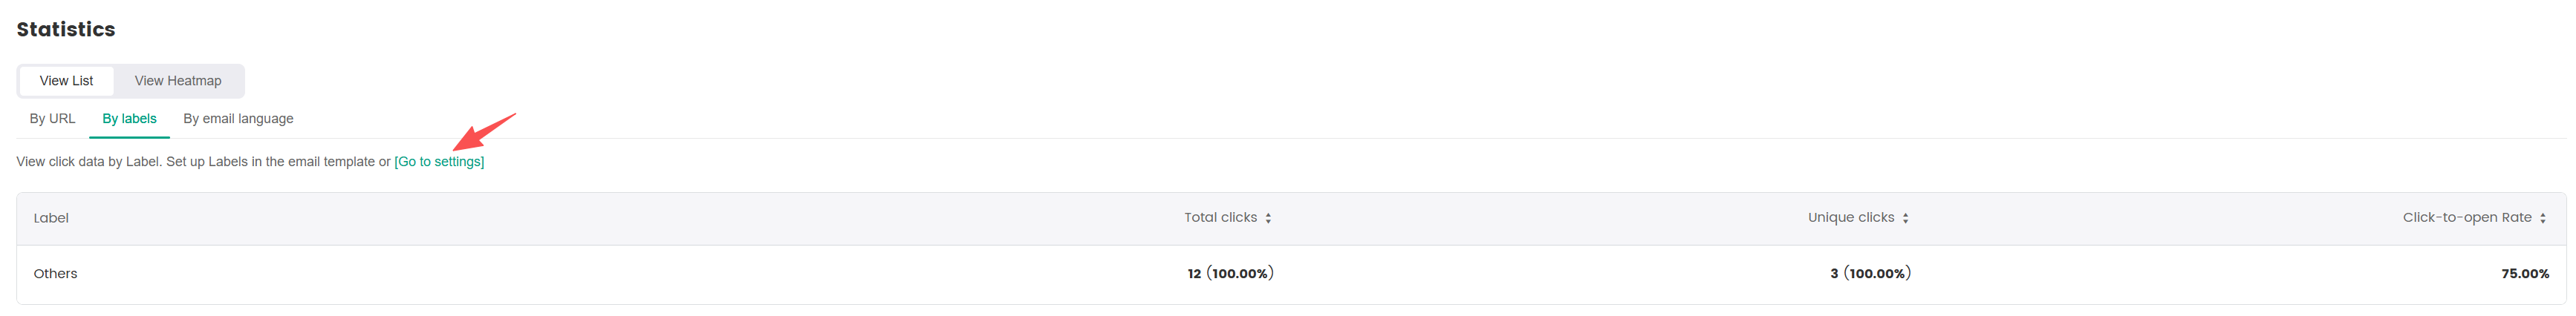
Task: Click the Total clicks column header text
Action: 1220,218
